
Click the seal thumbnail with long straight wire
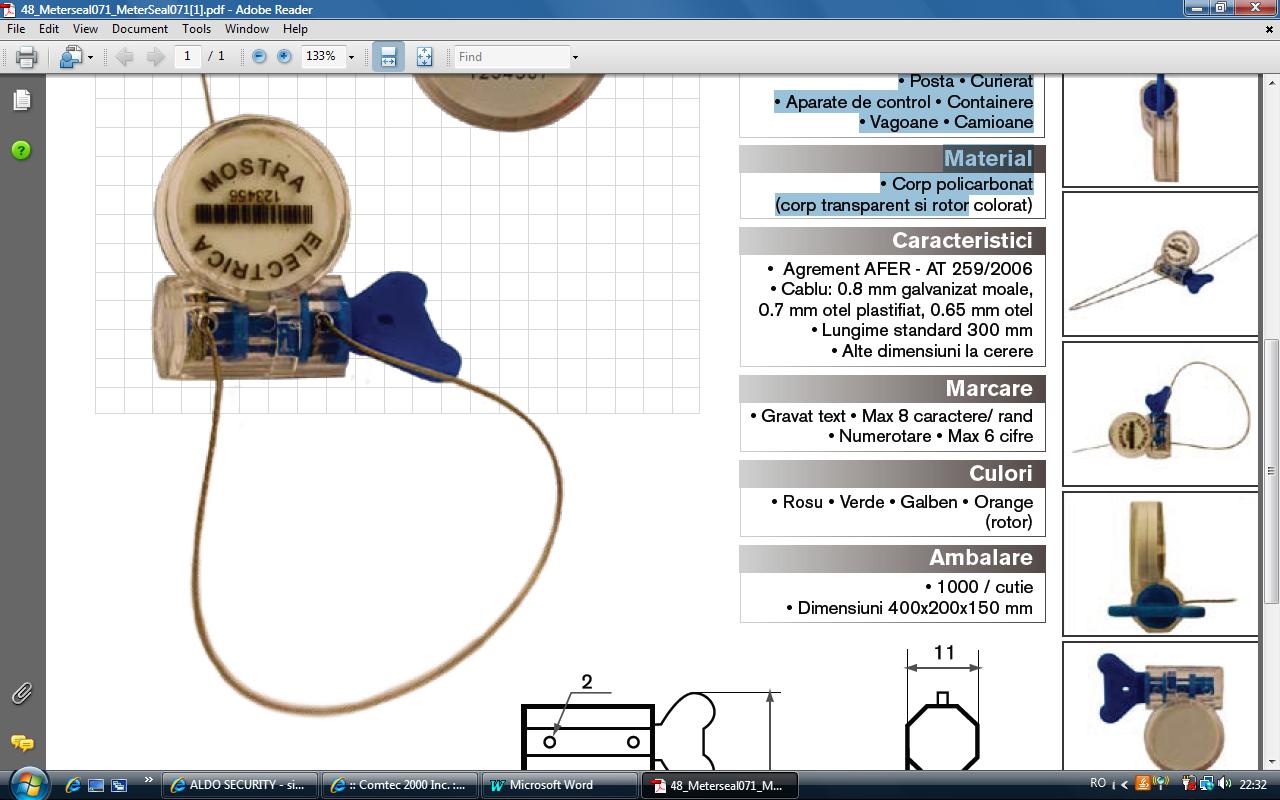(1160, 264)
